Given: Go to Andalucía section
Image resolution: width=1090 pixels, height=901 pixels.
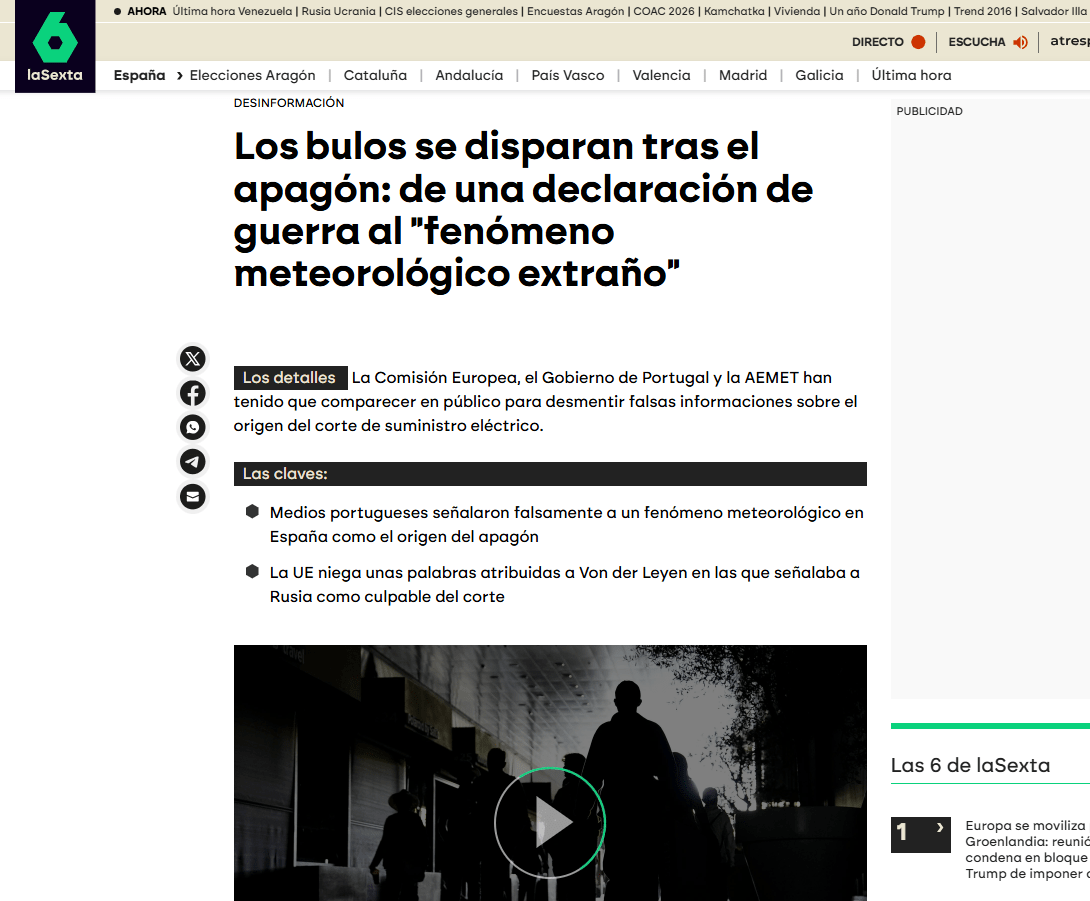Looking at the screenshot, I should point(469,75).
